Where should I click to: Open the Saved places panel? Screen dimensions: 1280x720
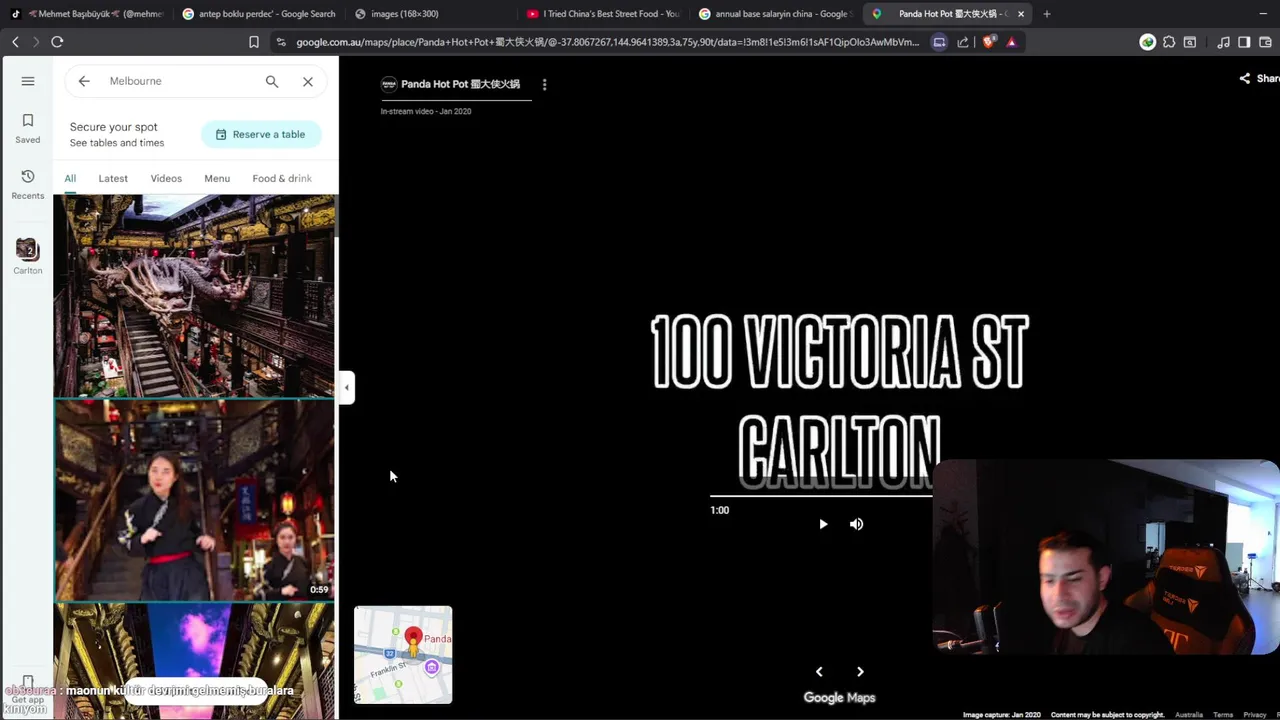click(x=28, y=129)
